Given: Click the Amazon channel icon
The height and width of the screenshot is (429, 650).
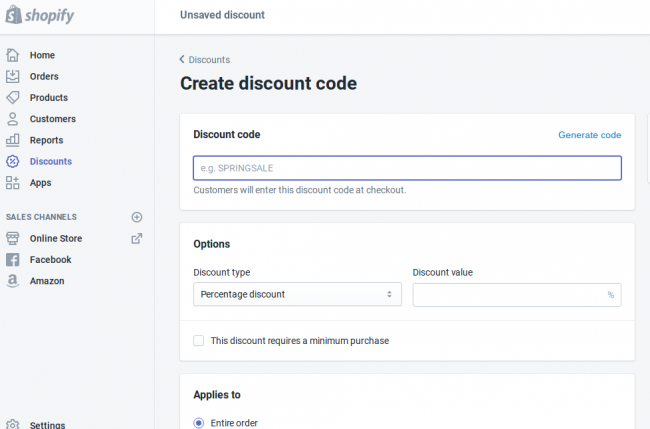Looking at the screenshot, I should point(13,281).
